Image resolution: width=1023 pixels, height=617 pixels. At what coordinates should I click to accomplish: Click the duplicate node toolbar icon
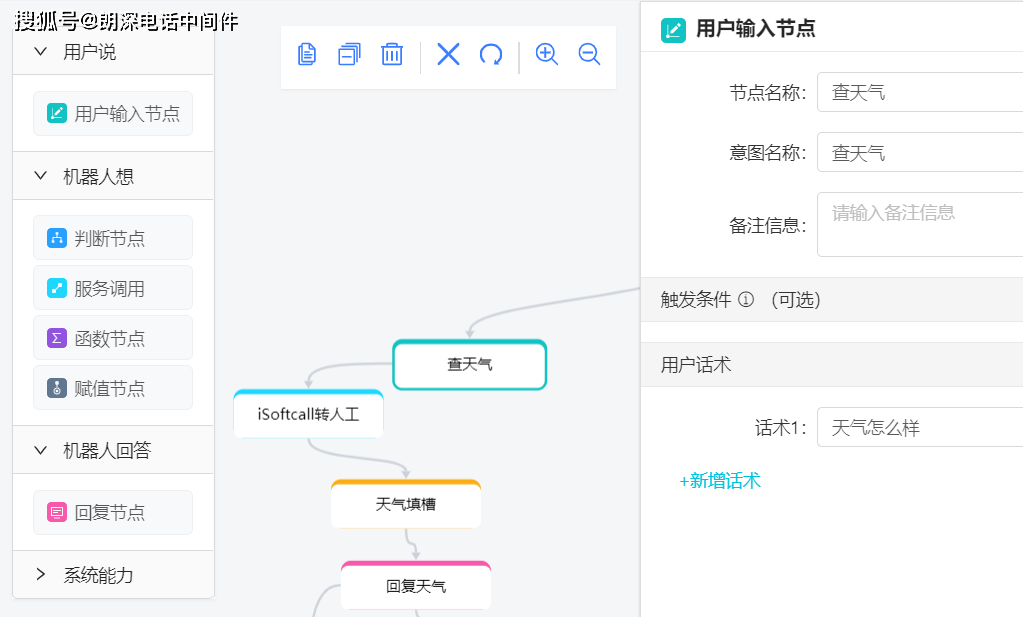tap(349, 55)
